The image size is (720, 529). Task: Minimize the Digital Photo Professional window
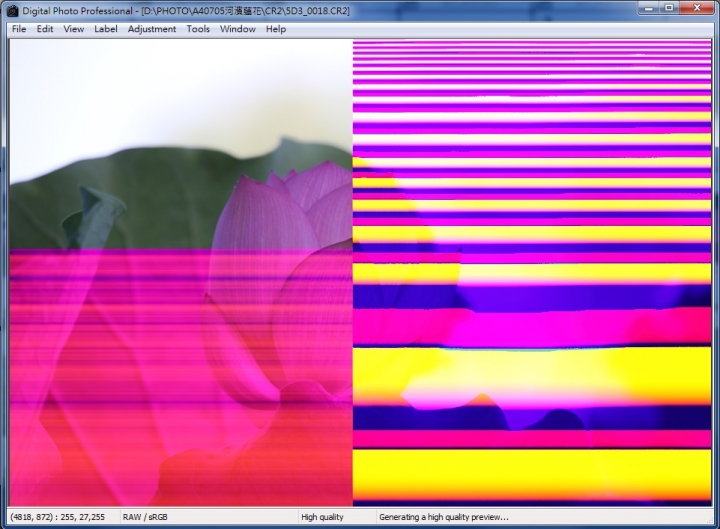(x=648, y=8)
